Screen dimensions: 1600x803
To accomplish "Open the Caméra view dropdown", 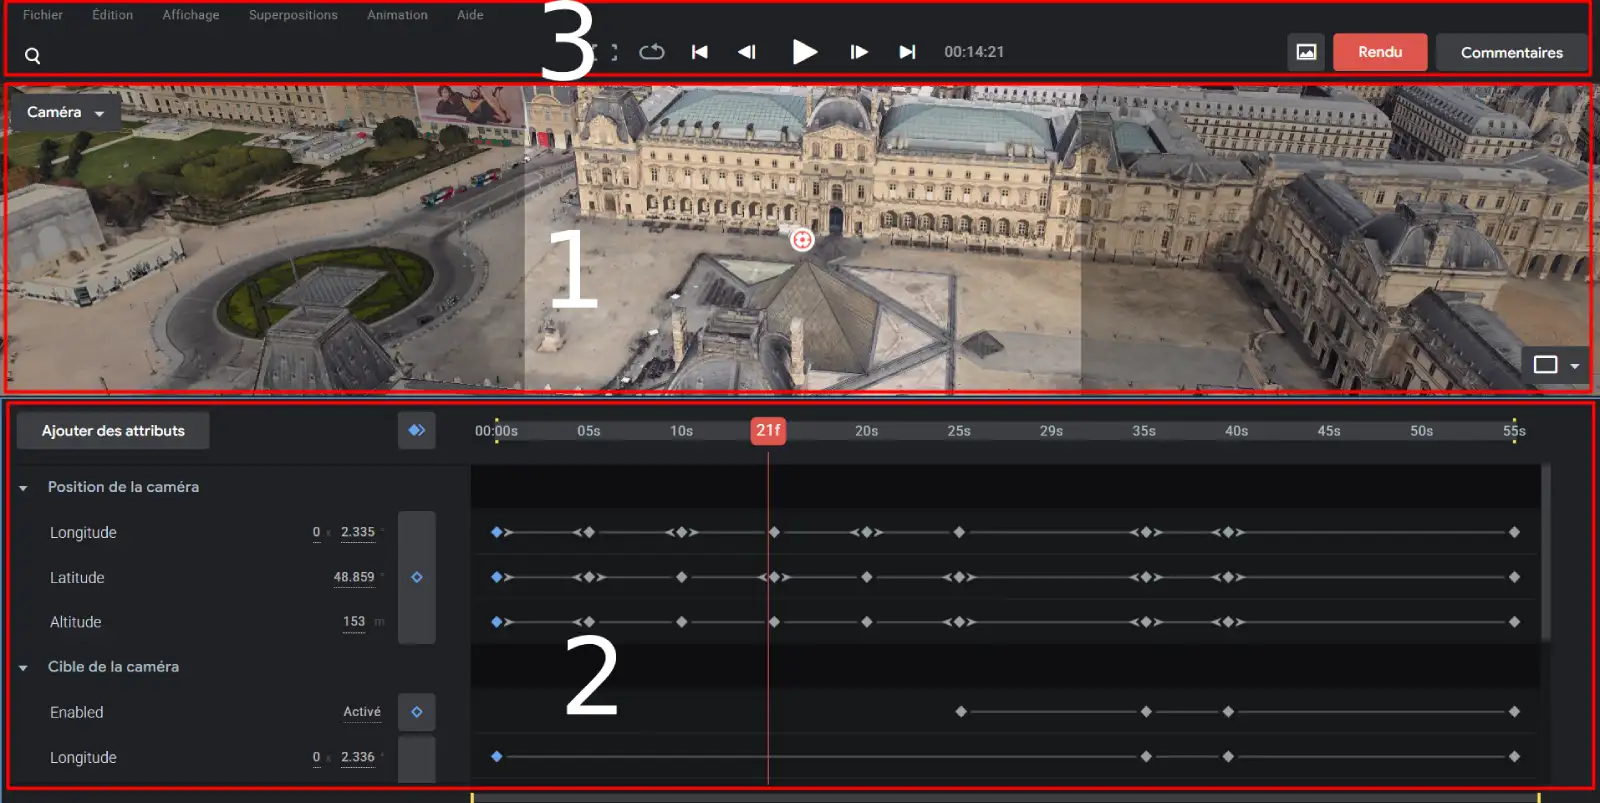I will tap(66, 112).
